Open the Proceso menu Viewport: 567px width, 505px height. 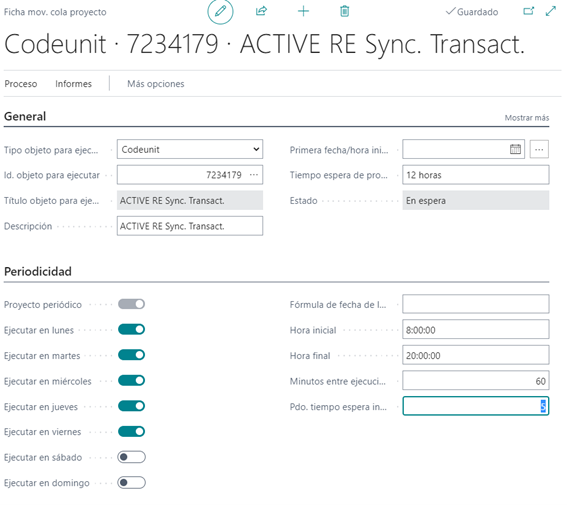click(x=21, y=84)
